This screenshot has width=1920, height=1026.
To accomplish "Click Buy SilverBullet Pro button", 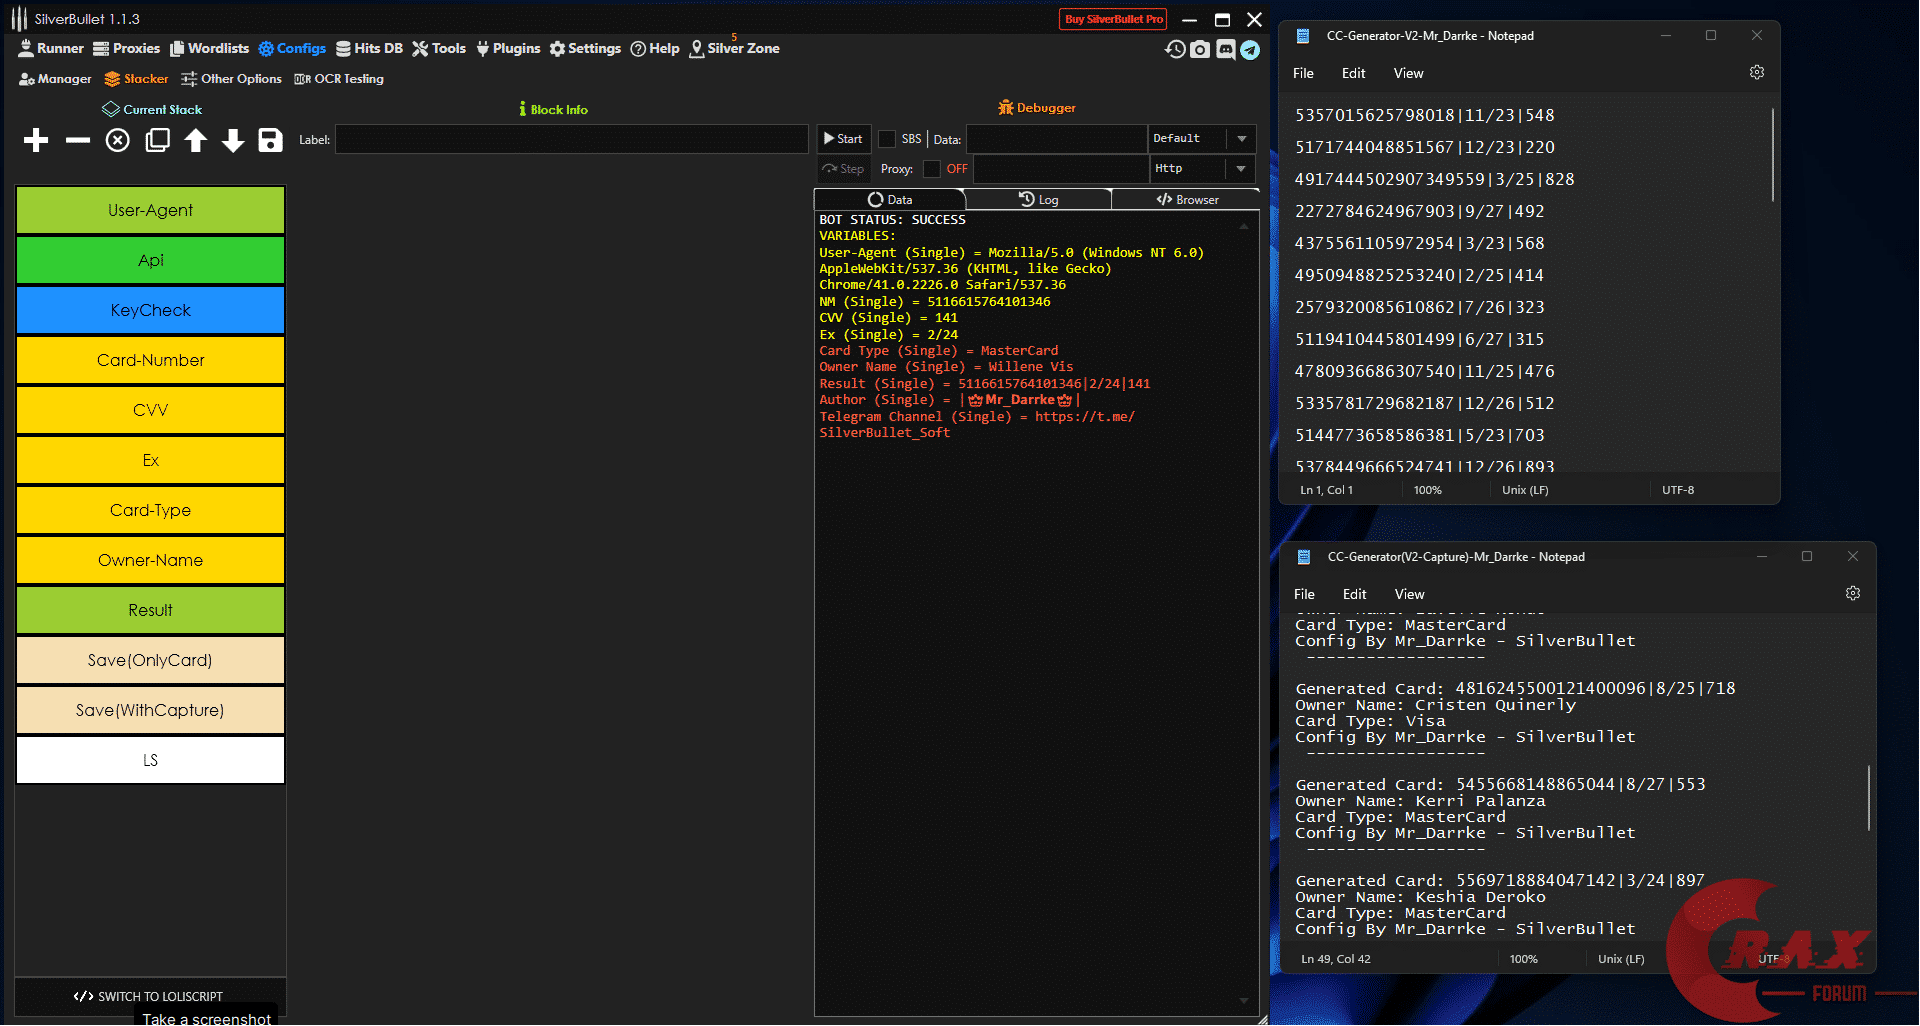I will [1113, 19].
